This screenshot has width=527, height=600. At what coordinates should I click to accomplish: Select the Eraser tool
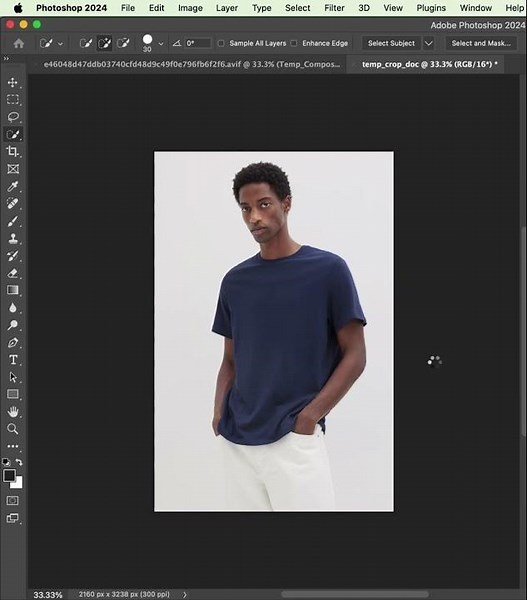[x=13, y=273]
